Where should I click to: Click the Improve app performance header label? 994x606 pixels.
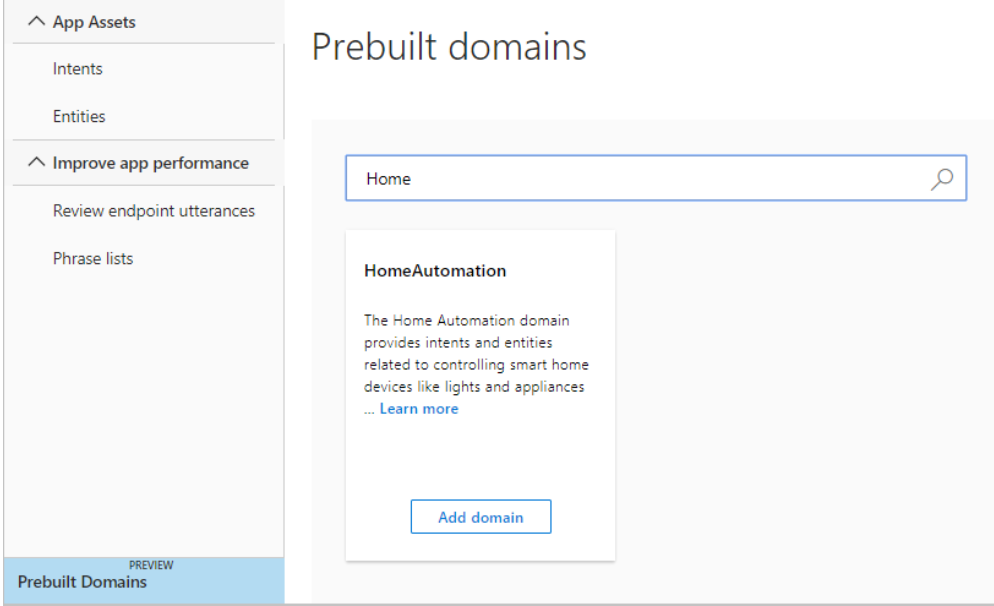(150, 164)
